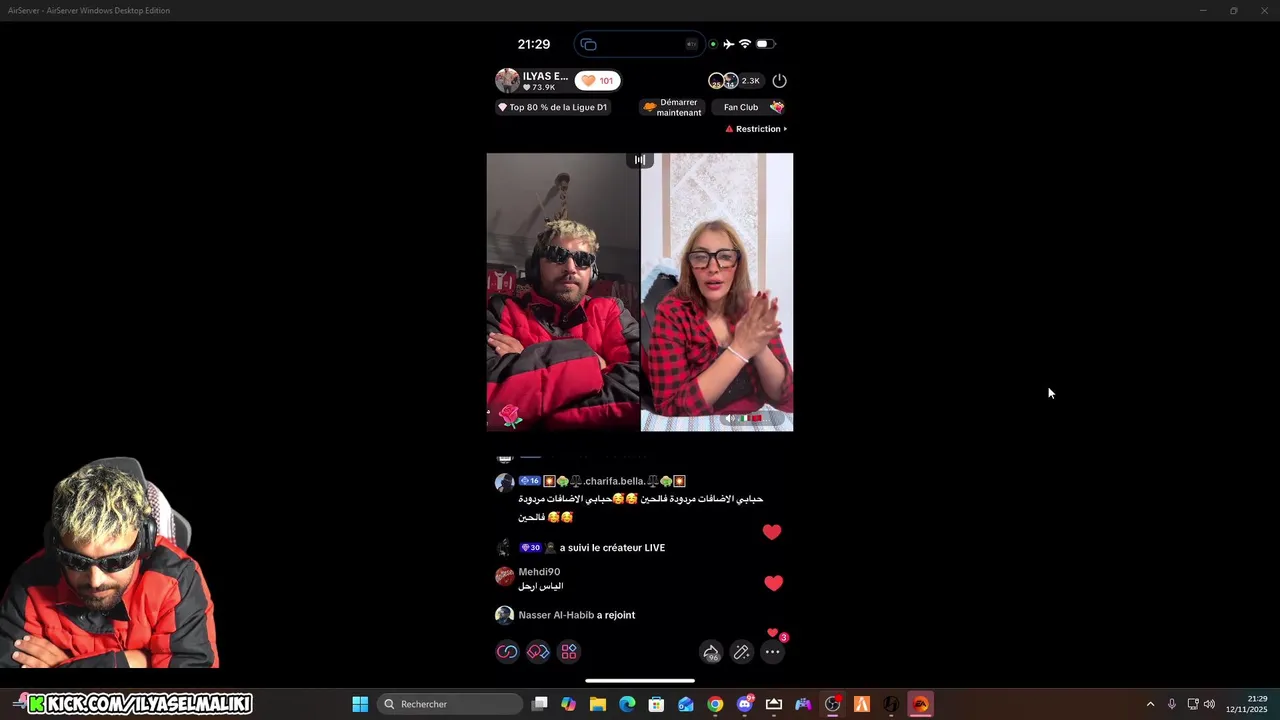Open Google Chrome from taskbar
1280x720 pixels.
point(715,704)
